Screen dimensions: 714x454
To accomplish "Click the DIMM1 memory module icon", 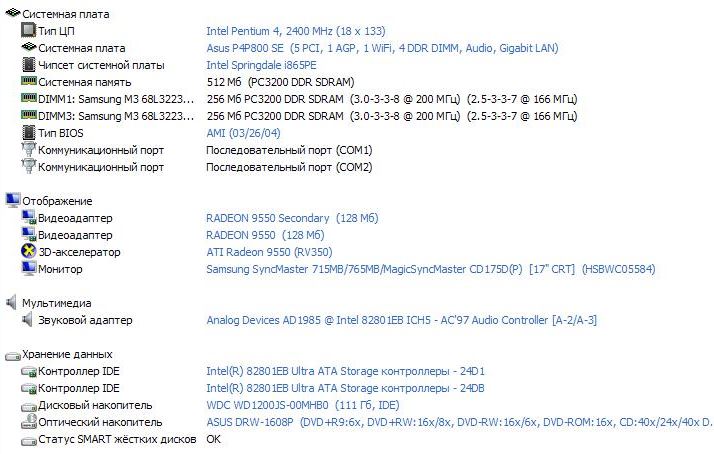I will point(28,99).
